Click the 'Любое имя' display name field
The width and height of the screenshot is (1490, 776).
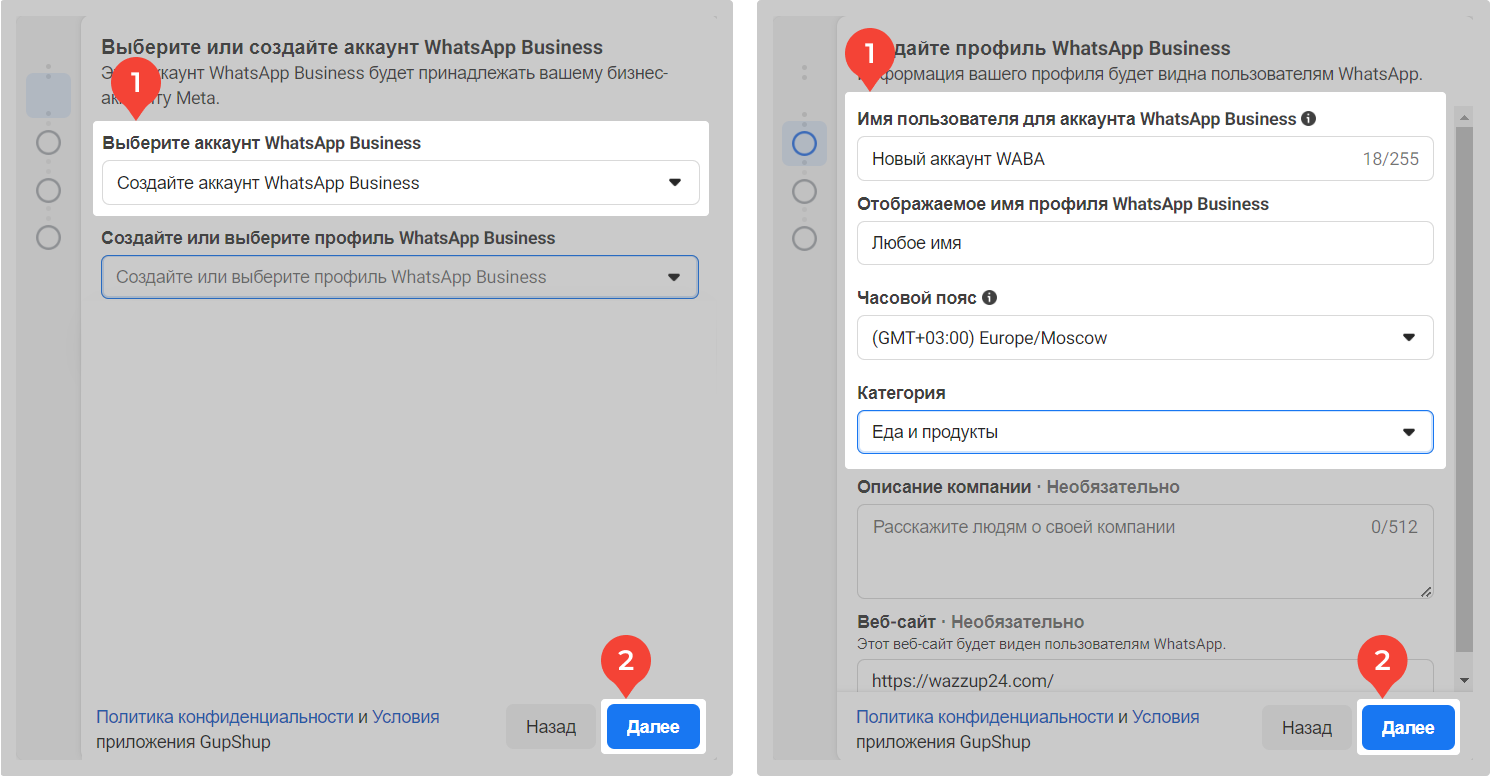tap(1145, 243)
